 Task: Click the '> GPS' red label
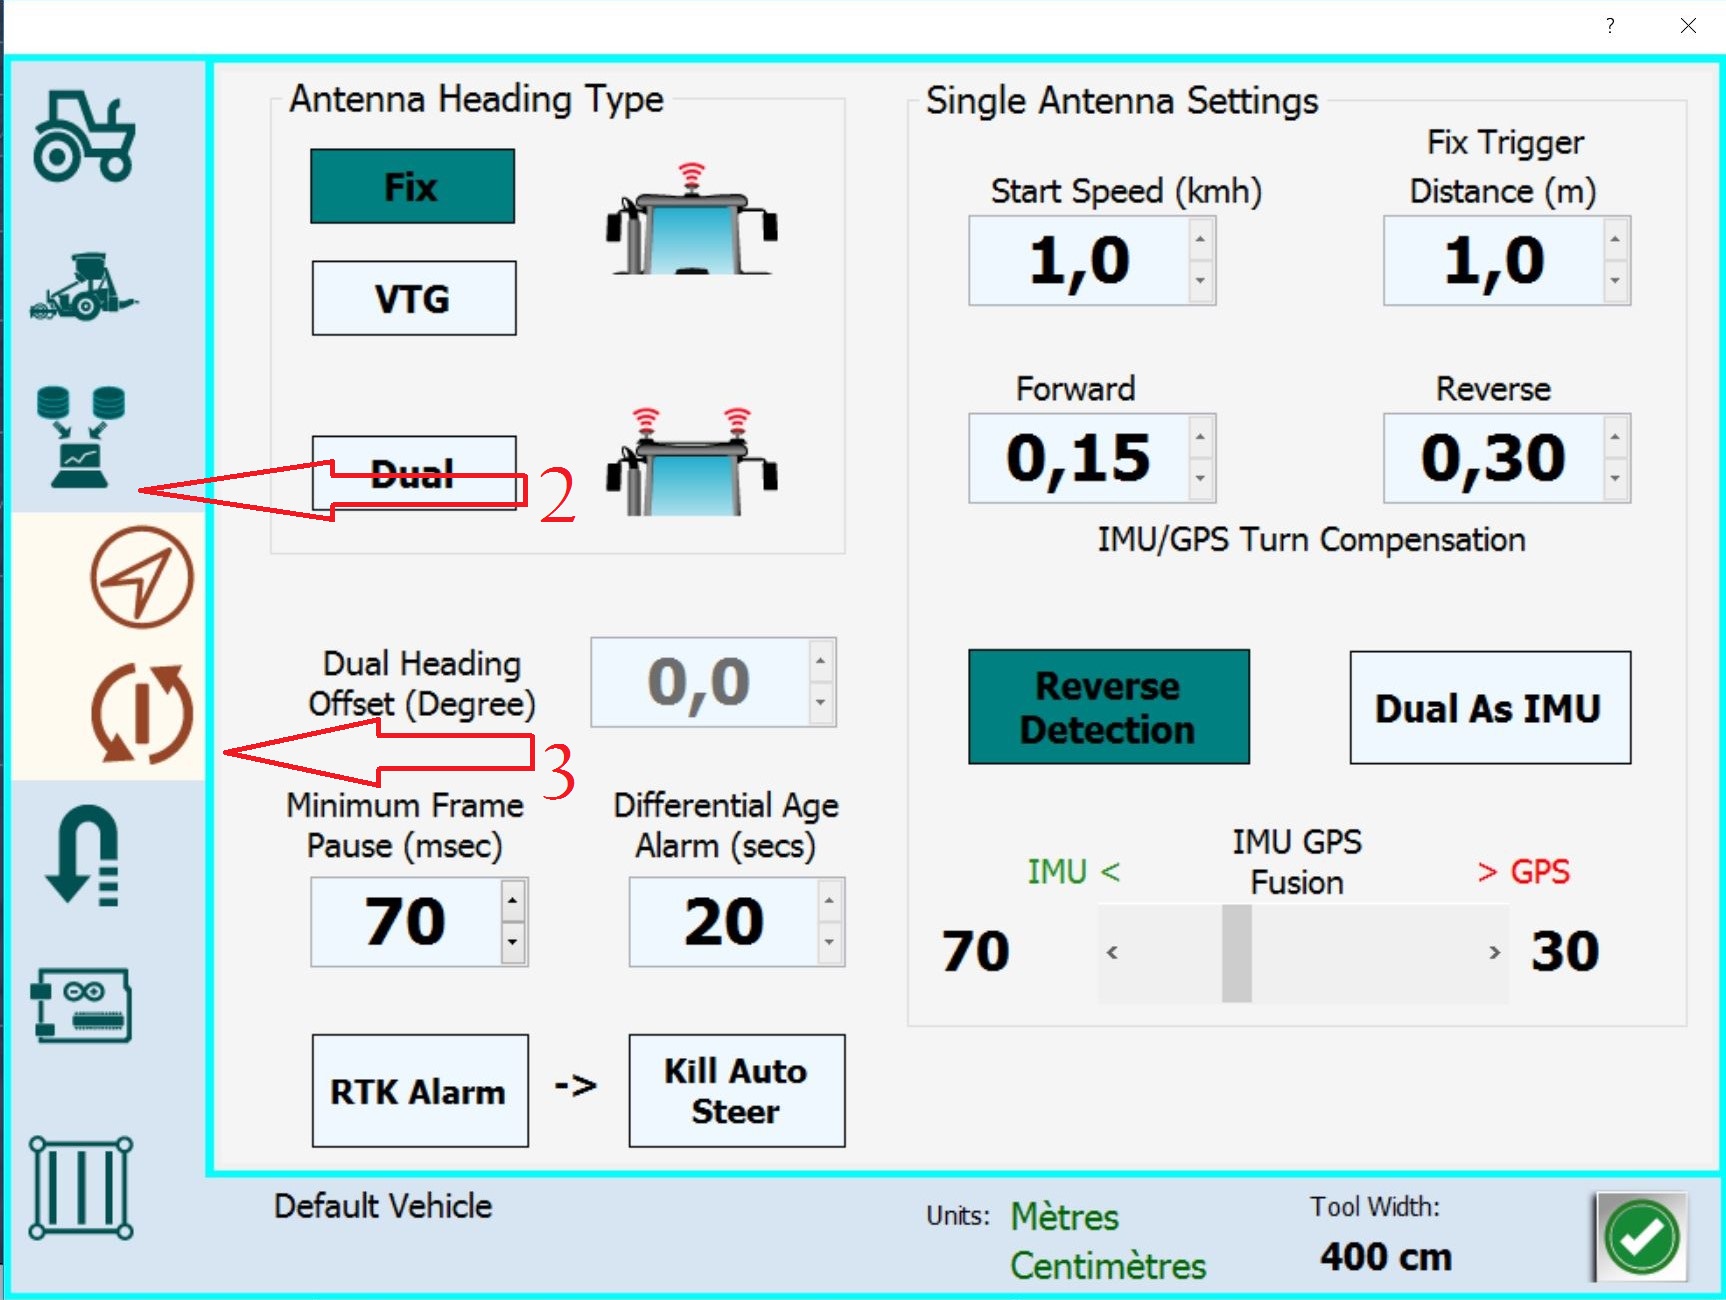1523,871
